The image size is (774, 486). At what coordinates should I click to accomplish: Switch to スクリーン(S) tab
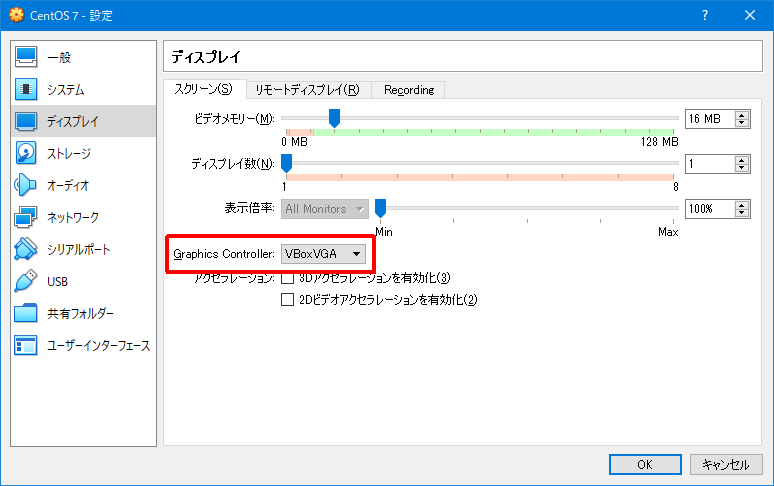click(204, 89)
